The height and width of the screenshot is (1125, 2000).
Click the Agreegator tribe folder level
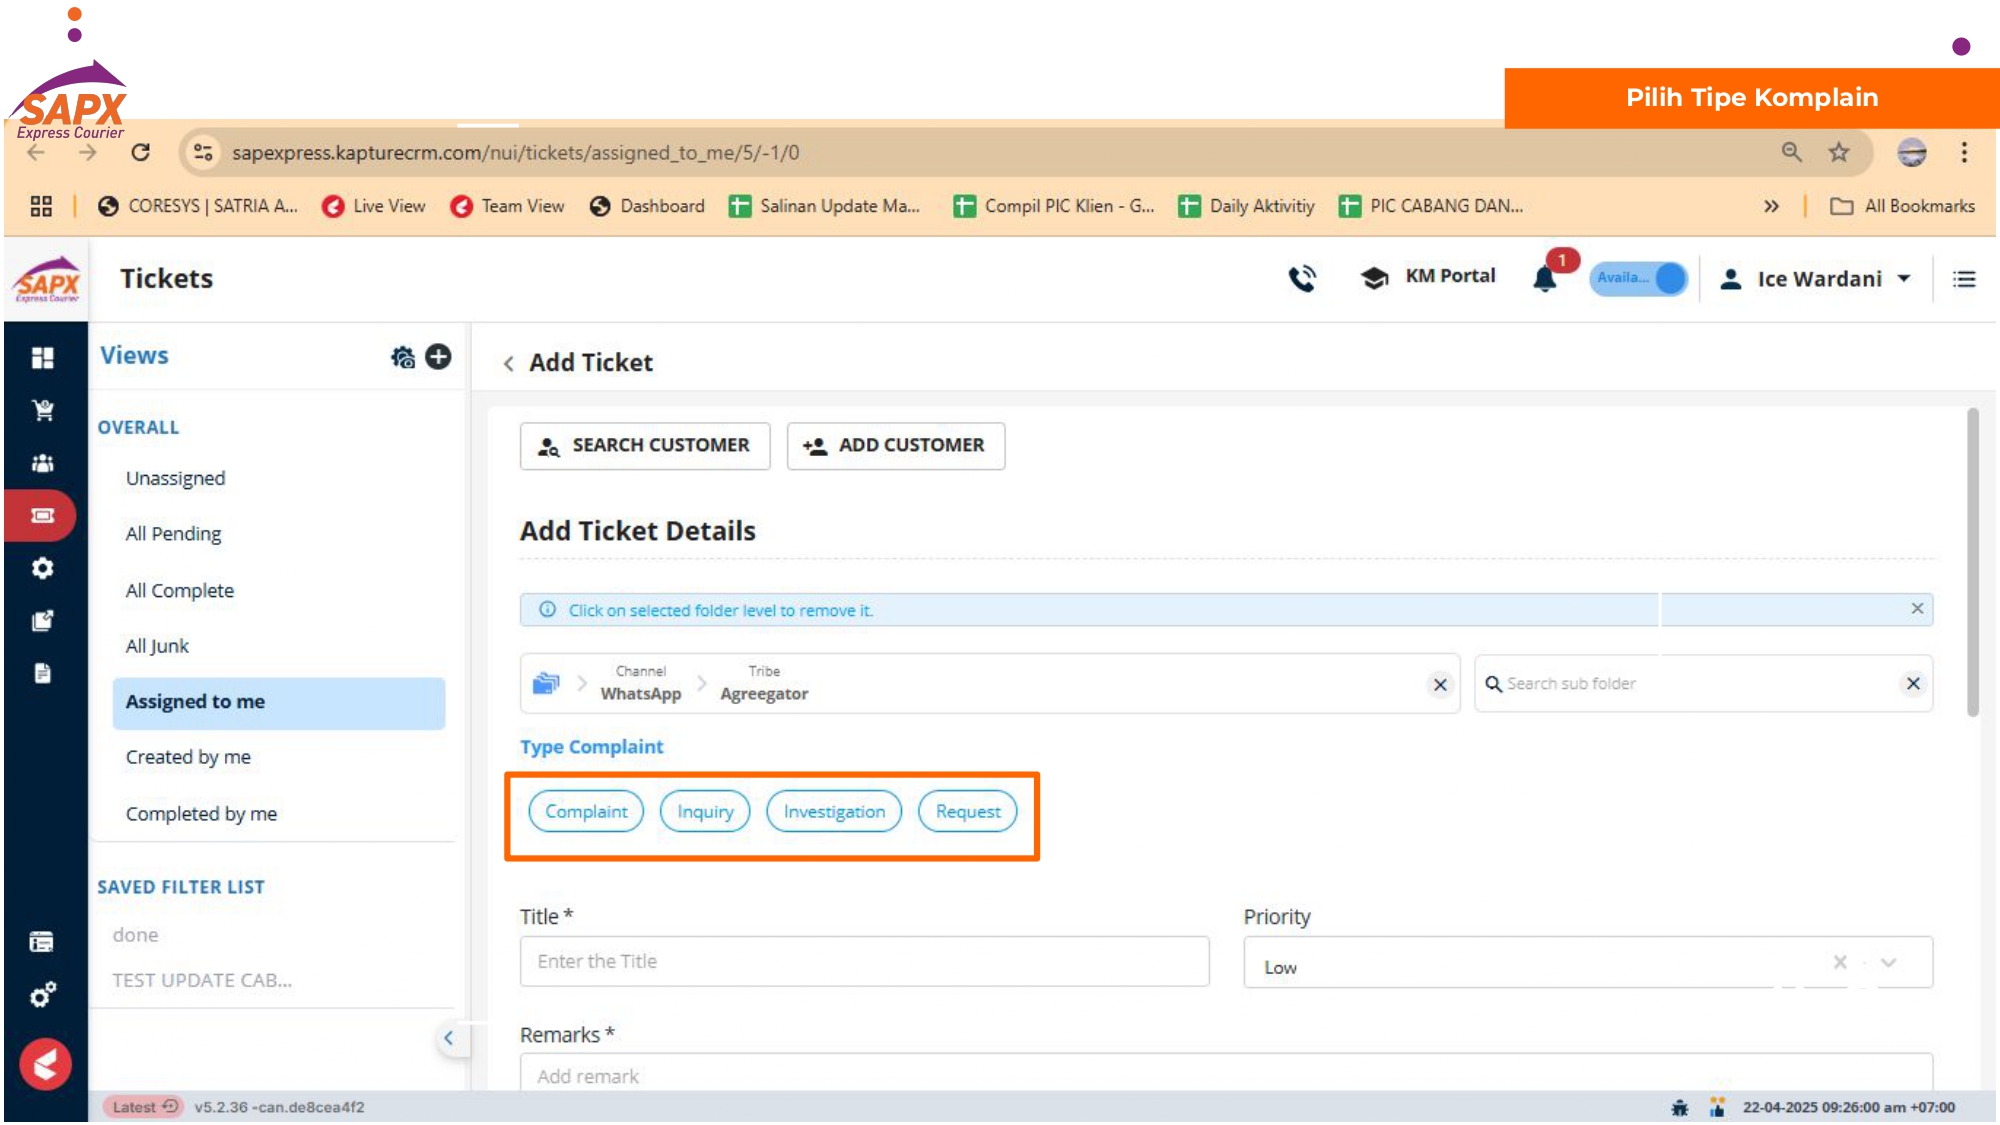764,684
